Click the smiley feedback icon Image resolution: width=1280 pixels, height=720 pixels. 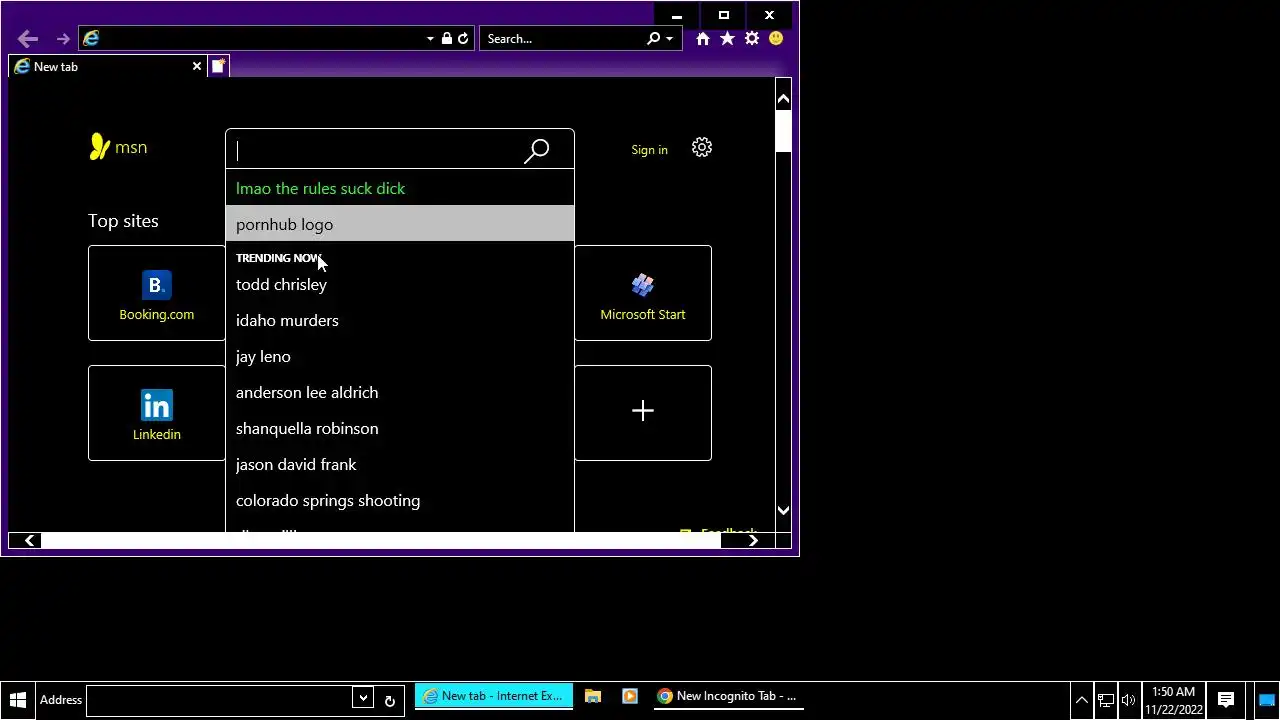pyautogui.click(x=776, y=39)
